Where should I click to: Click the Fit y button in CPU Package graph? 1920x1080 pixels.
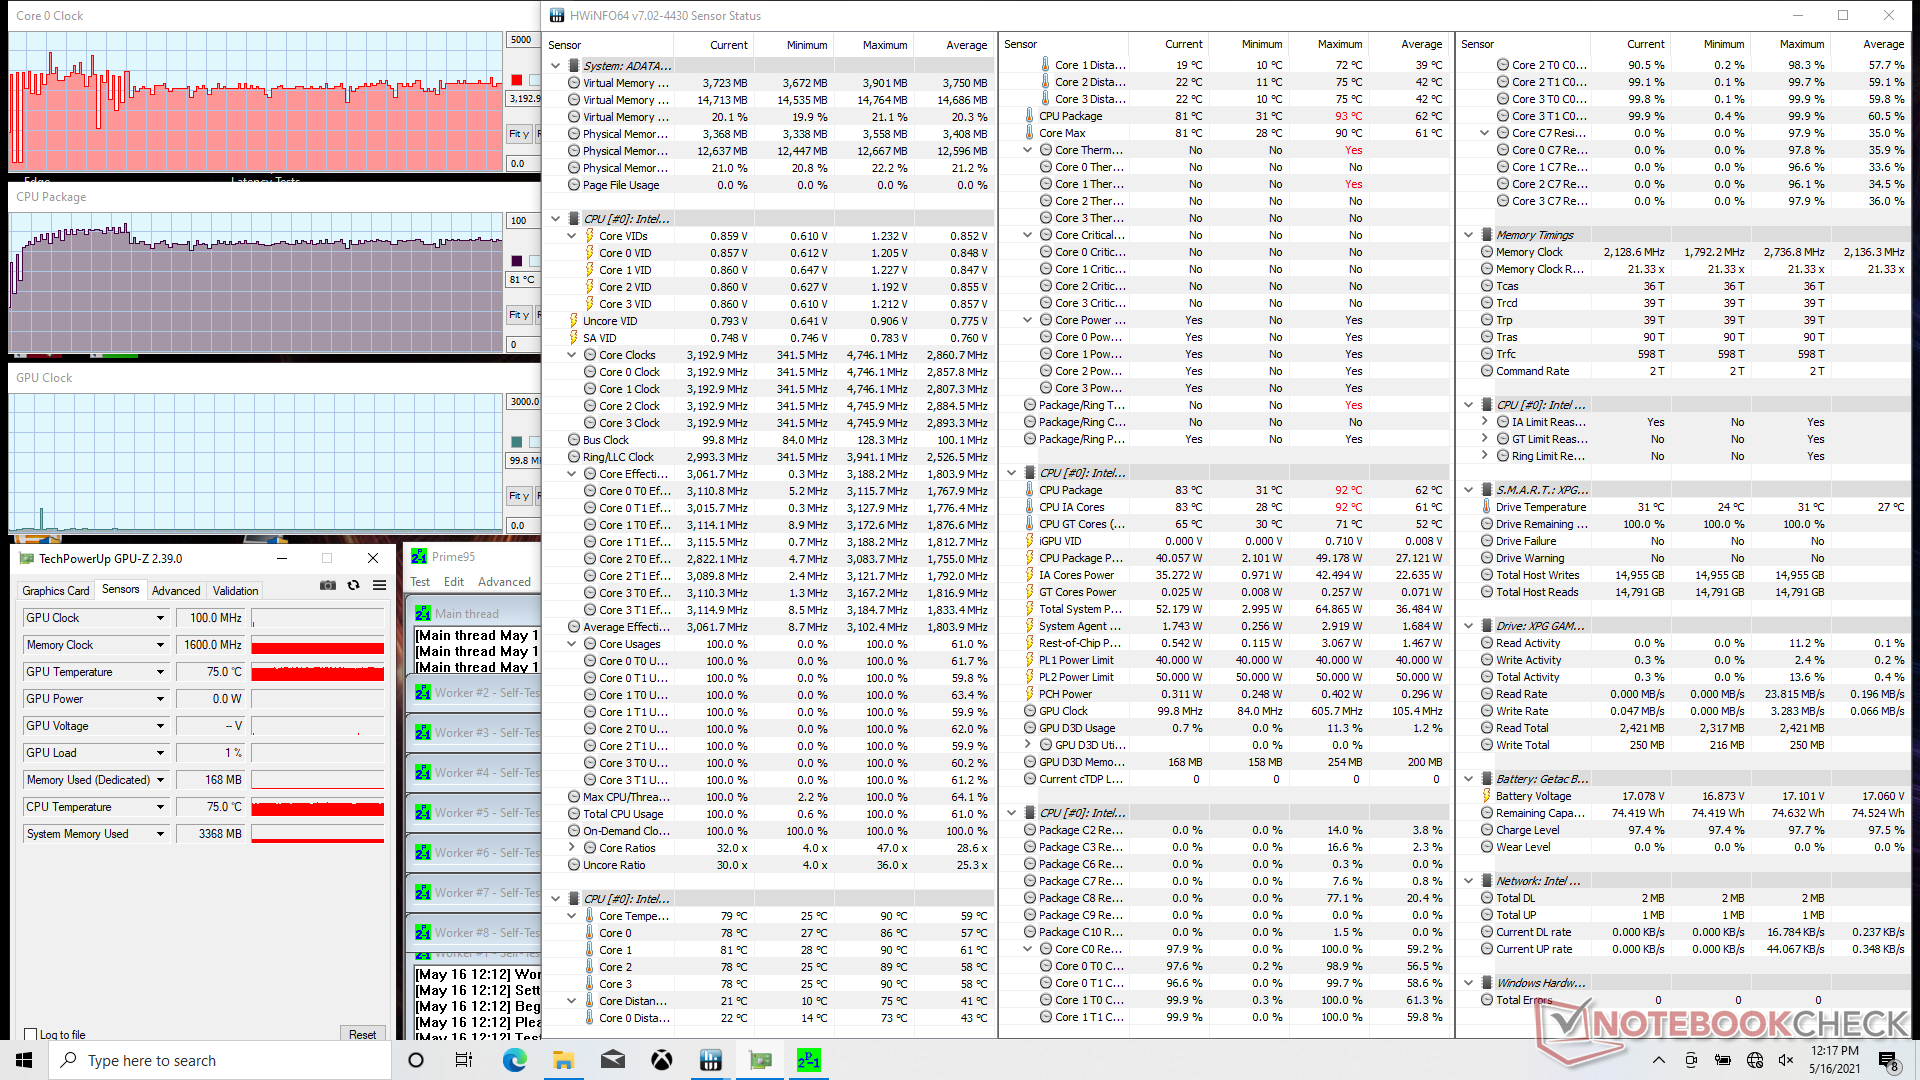tap(520, 315)
